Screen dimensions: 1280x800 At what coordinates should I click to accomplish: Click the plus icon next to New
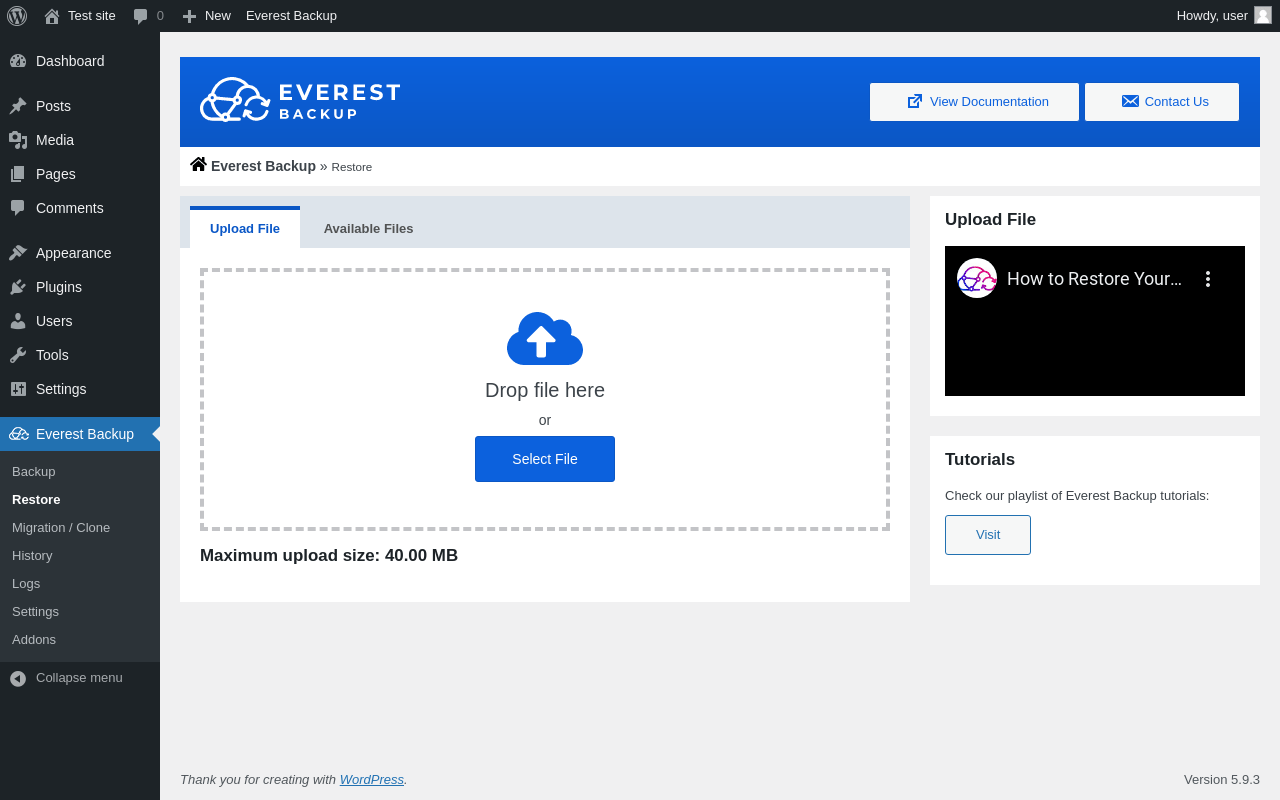coord(189,16)
